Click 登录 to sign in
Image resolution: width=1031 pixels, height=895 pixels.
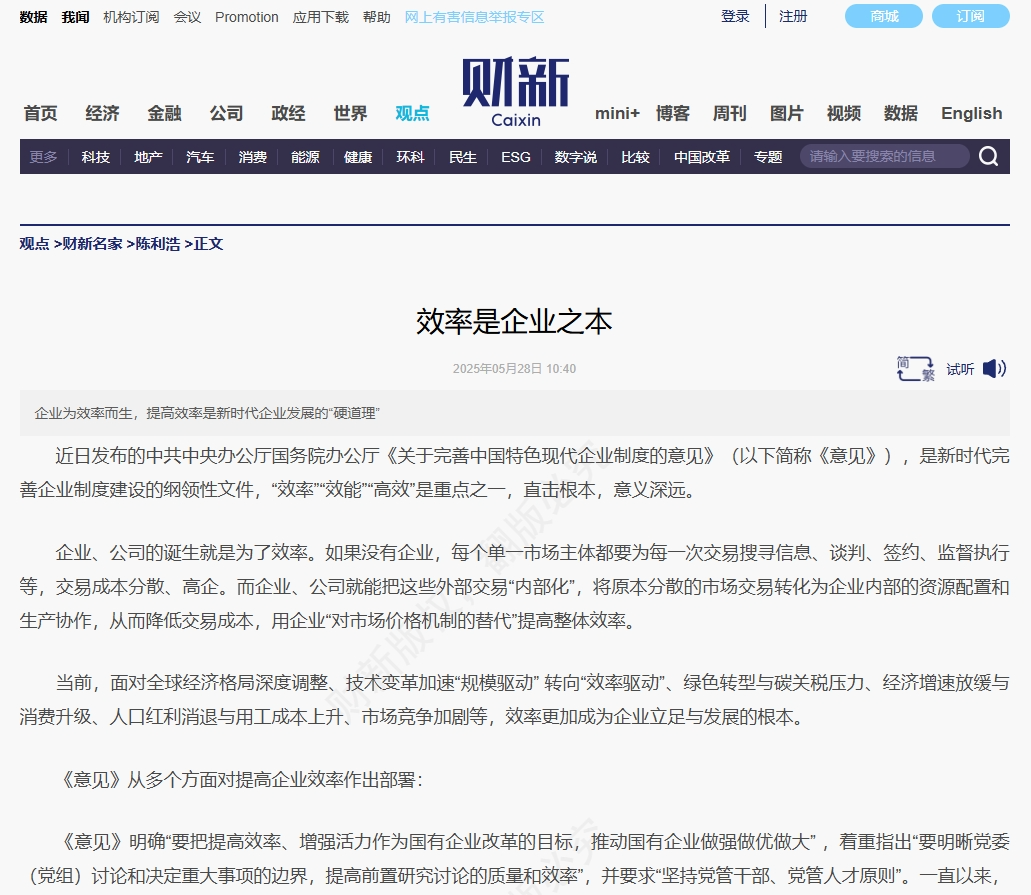pos(734,16)
